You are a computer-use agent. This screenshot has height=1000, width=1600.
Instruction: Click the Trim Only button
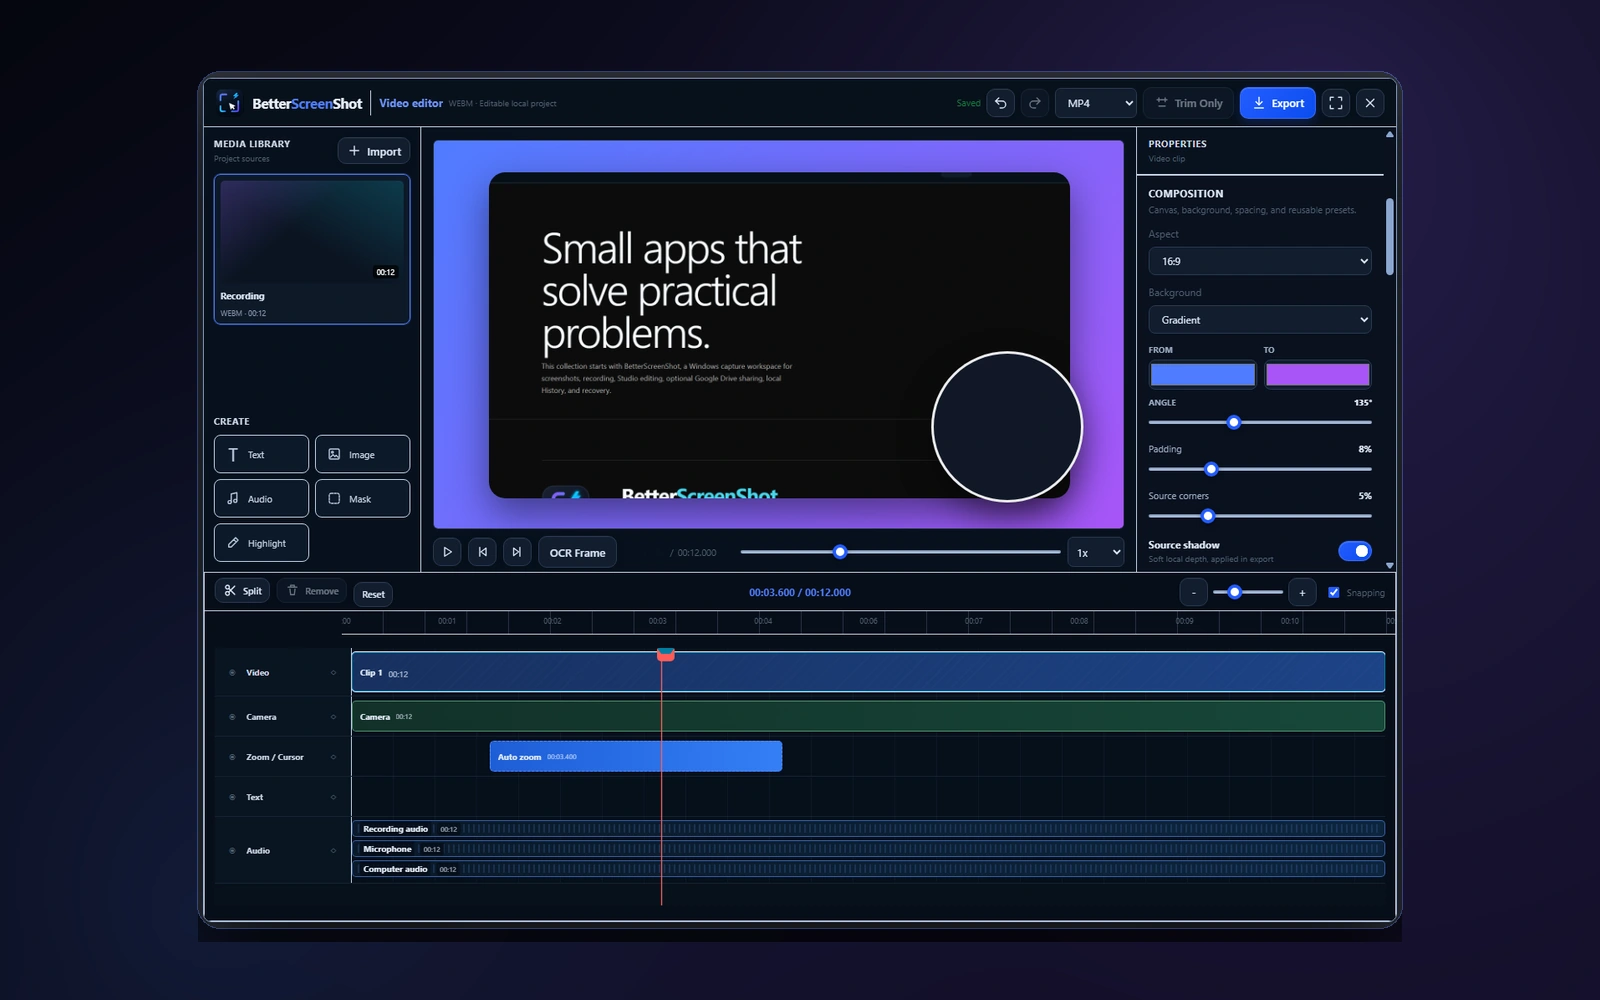pyautogui.click(x=1188, y=103)
